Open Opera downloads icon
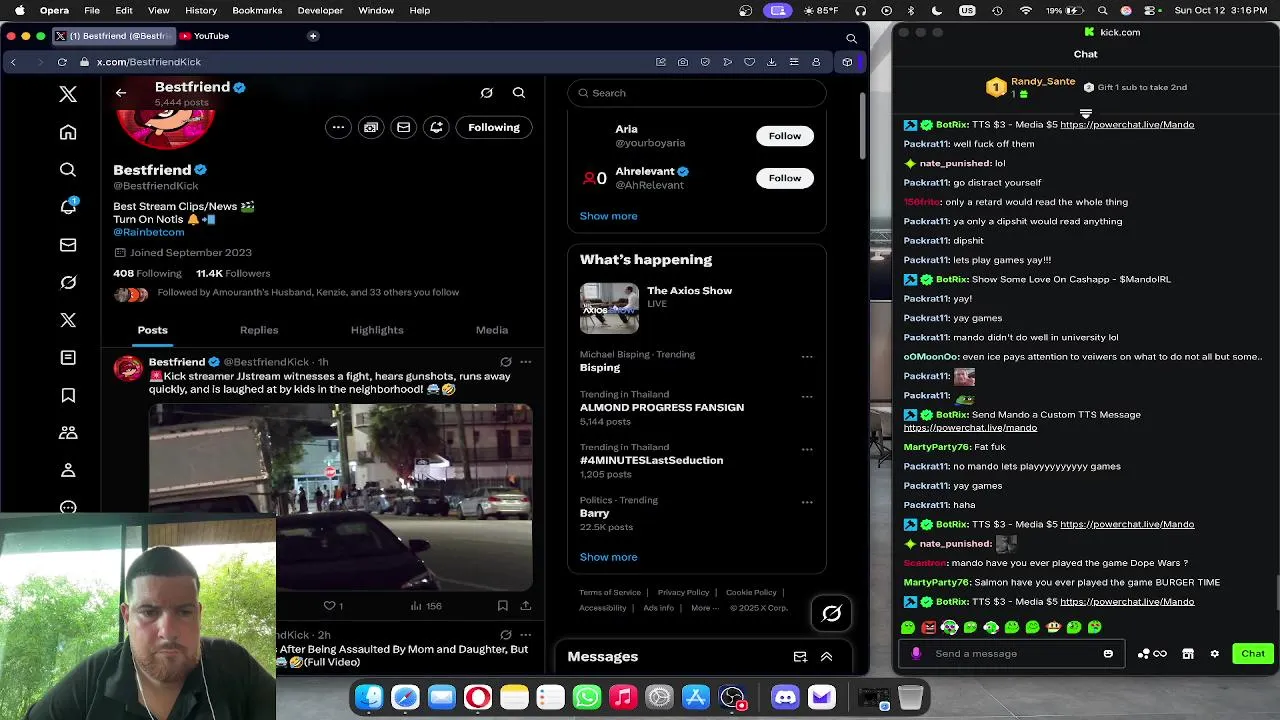Image resolution: width=1280 pixels, height=720 pixels. pyautogui.click(x=771, y=62)
